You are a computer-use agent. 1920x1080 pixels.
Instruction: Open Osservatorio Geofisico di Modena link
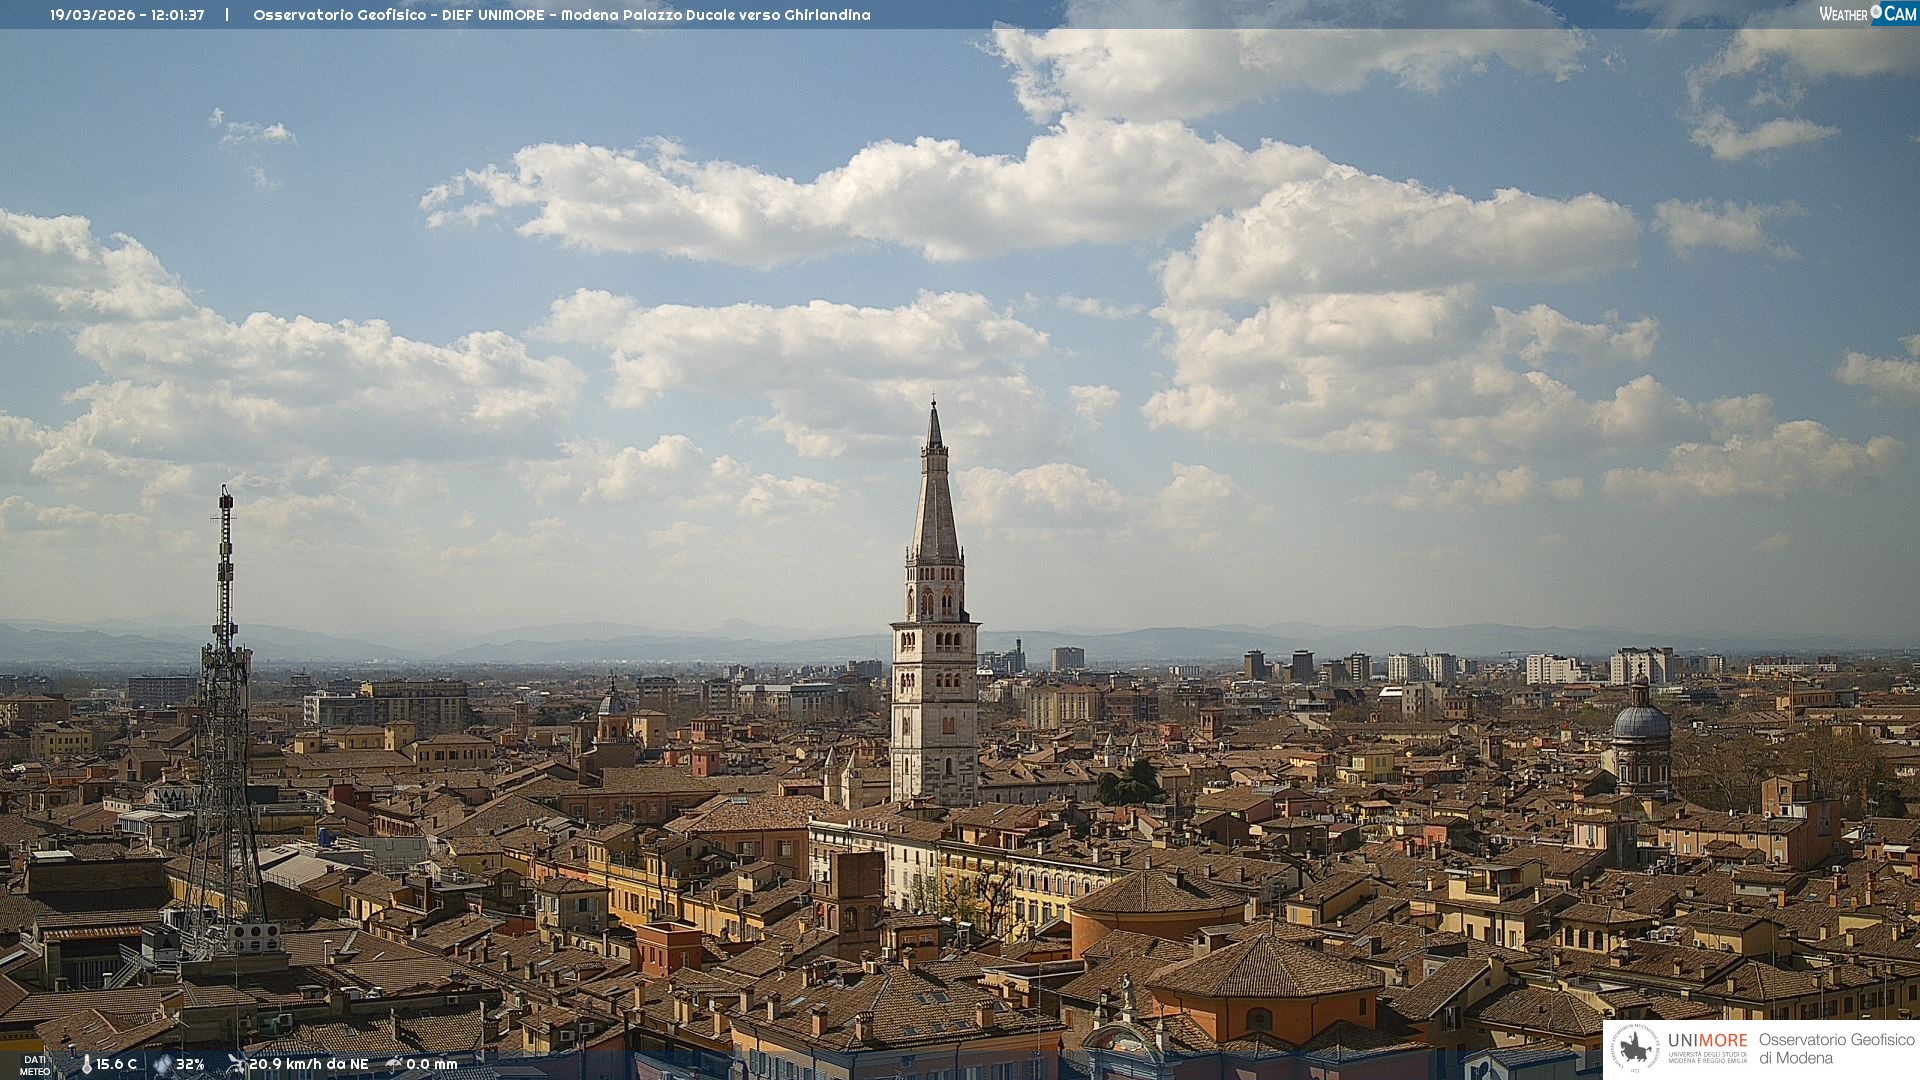point(1836,1049)
